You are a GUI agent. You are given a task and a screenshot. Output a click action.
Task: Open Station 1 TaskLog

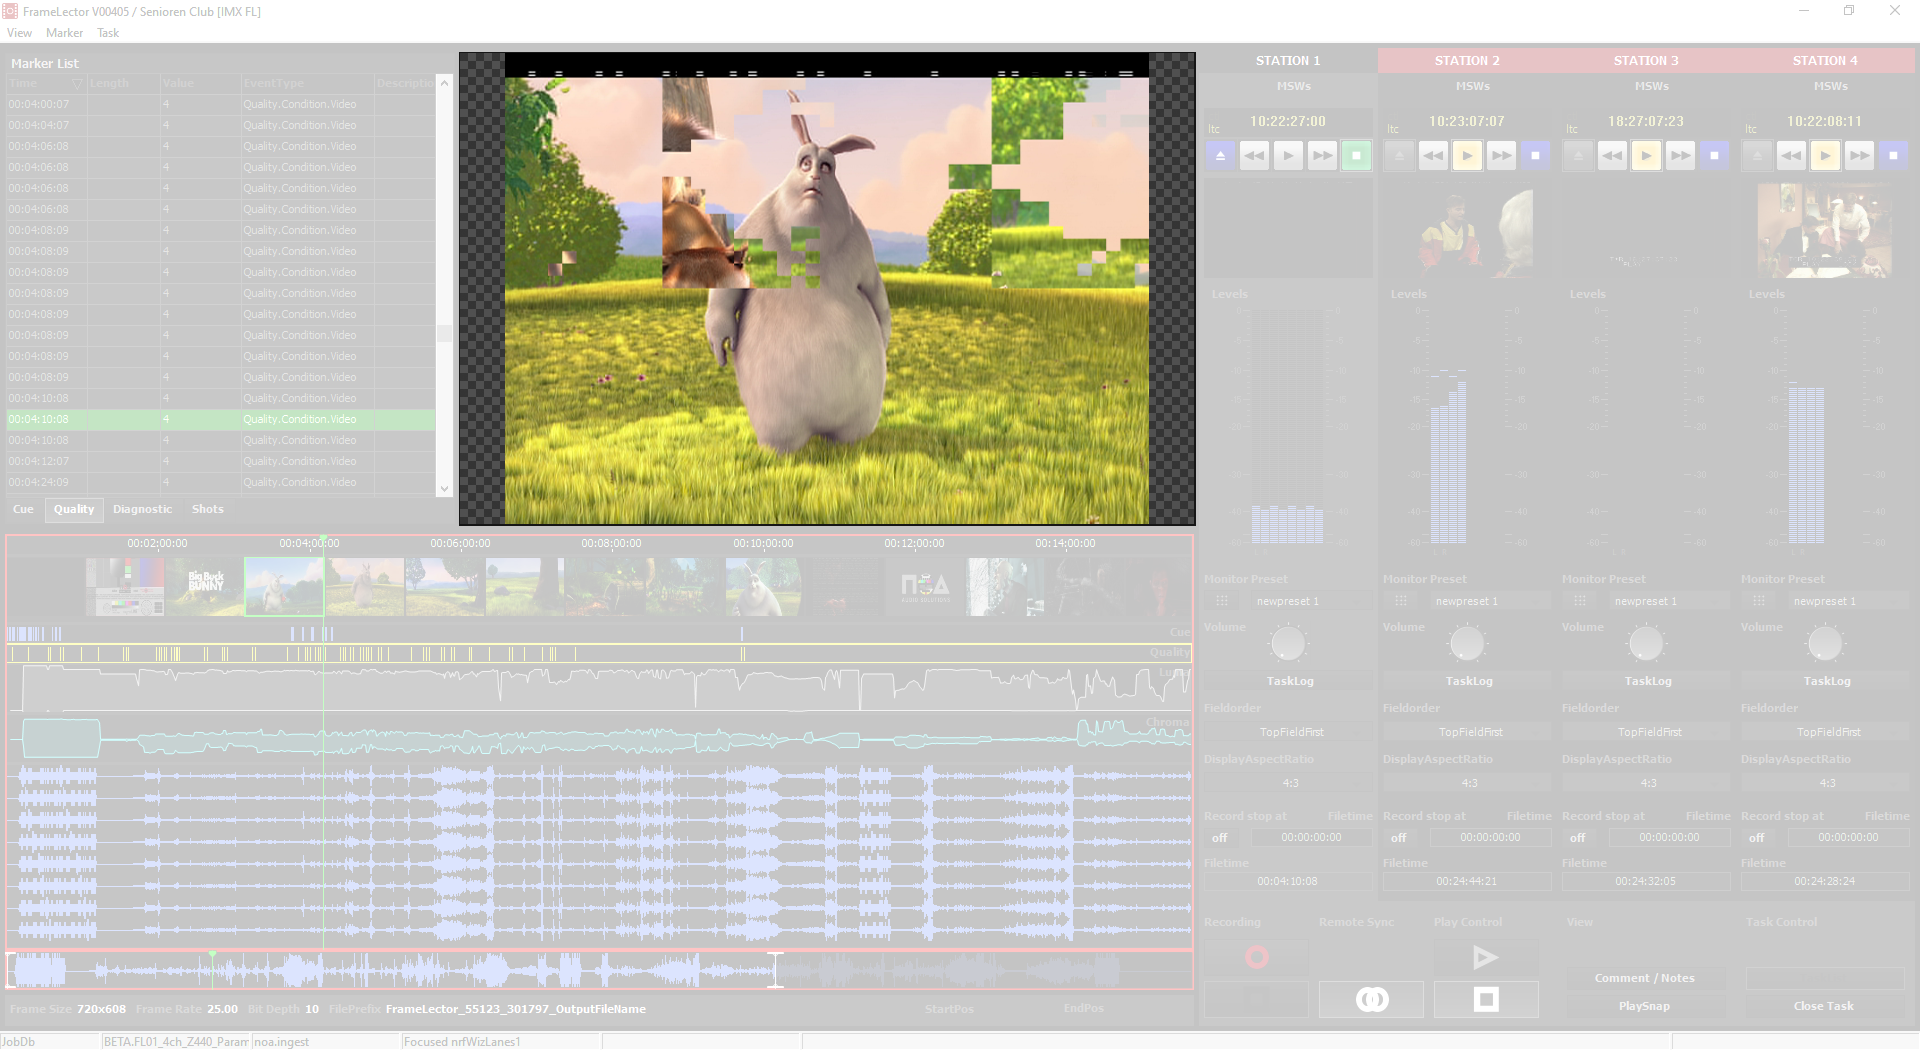[1290, 681]
